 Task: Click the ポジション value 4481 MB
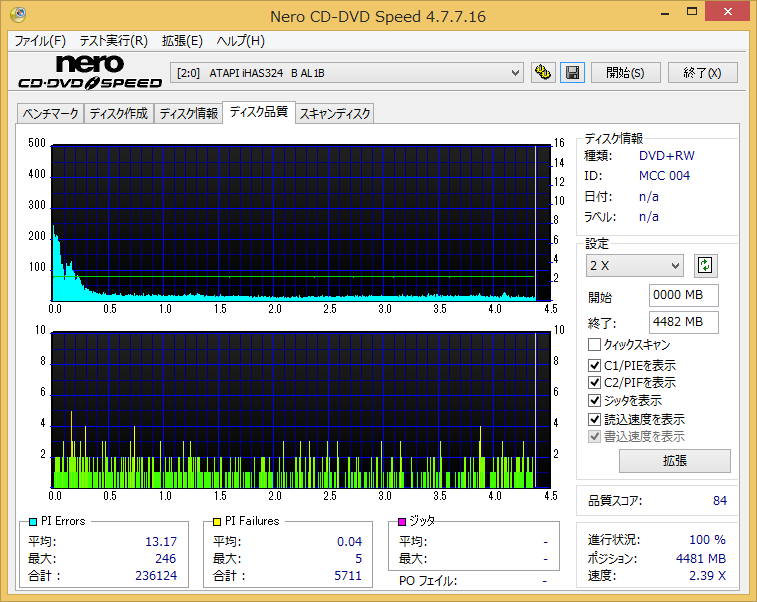coord(701,559)
